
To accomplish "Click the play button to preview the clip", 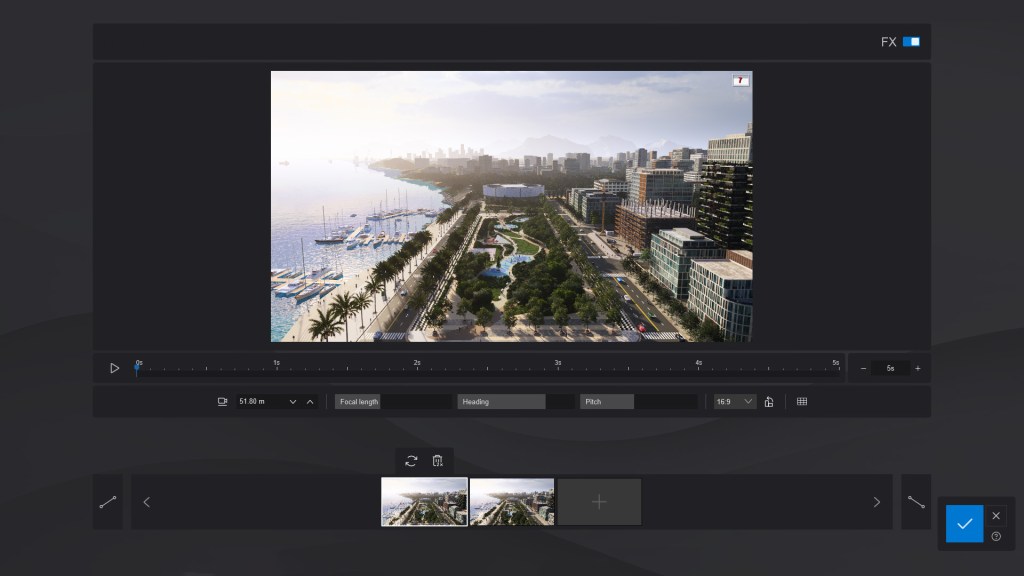I will pyautogui.click(x=114, y=368).
